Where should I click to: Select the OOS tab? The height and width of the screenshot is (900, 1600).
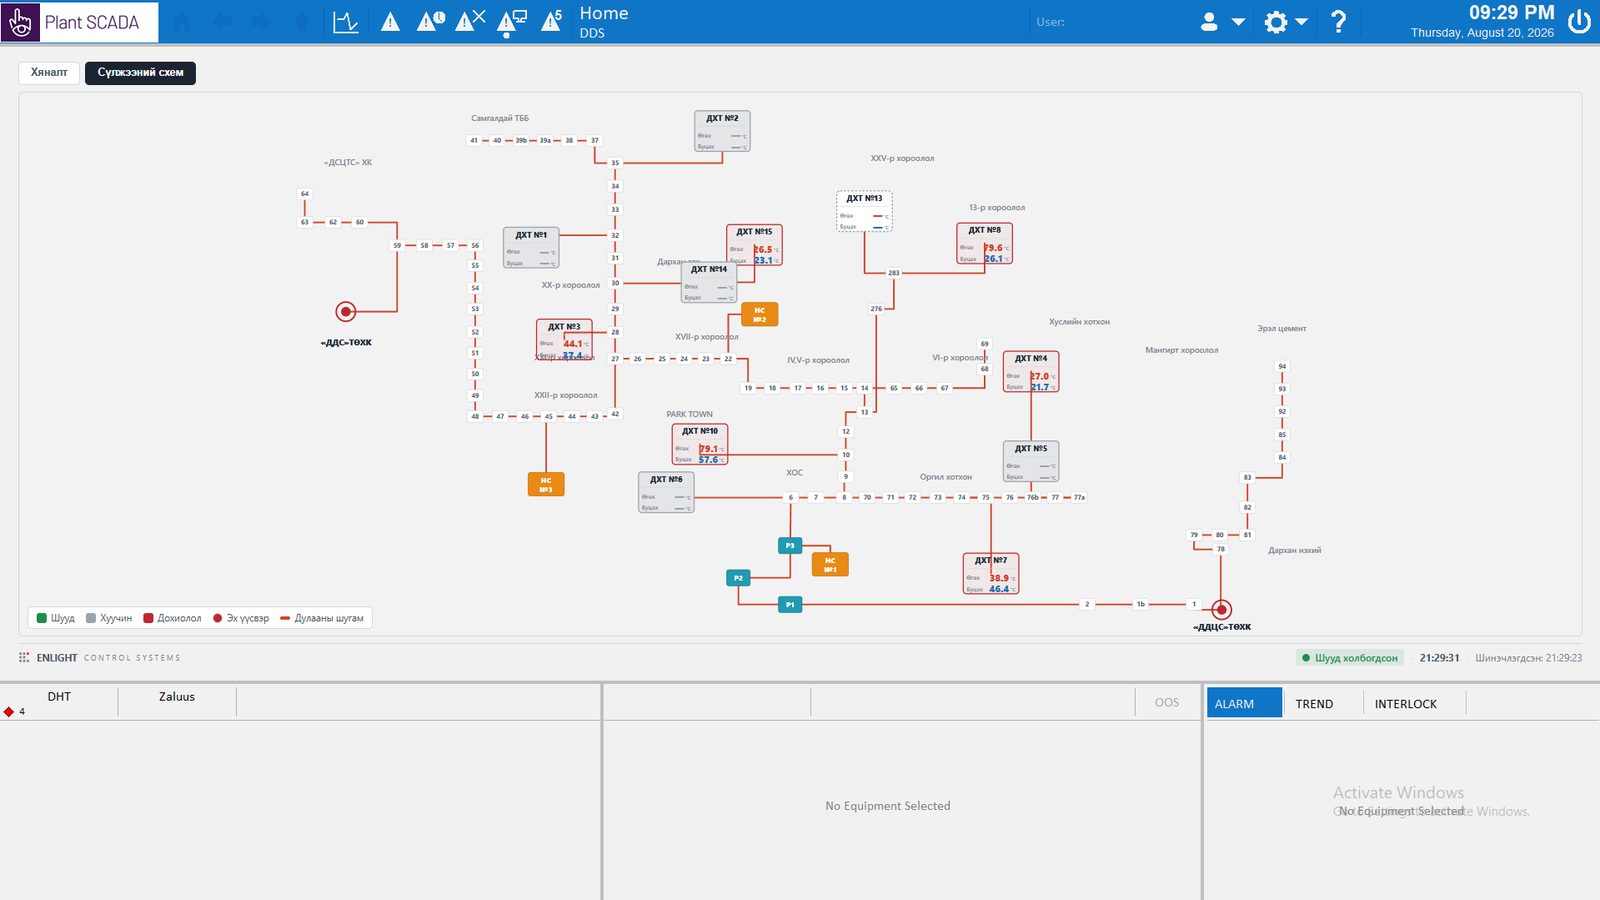1166,702
